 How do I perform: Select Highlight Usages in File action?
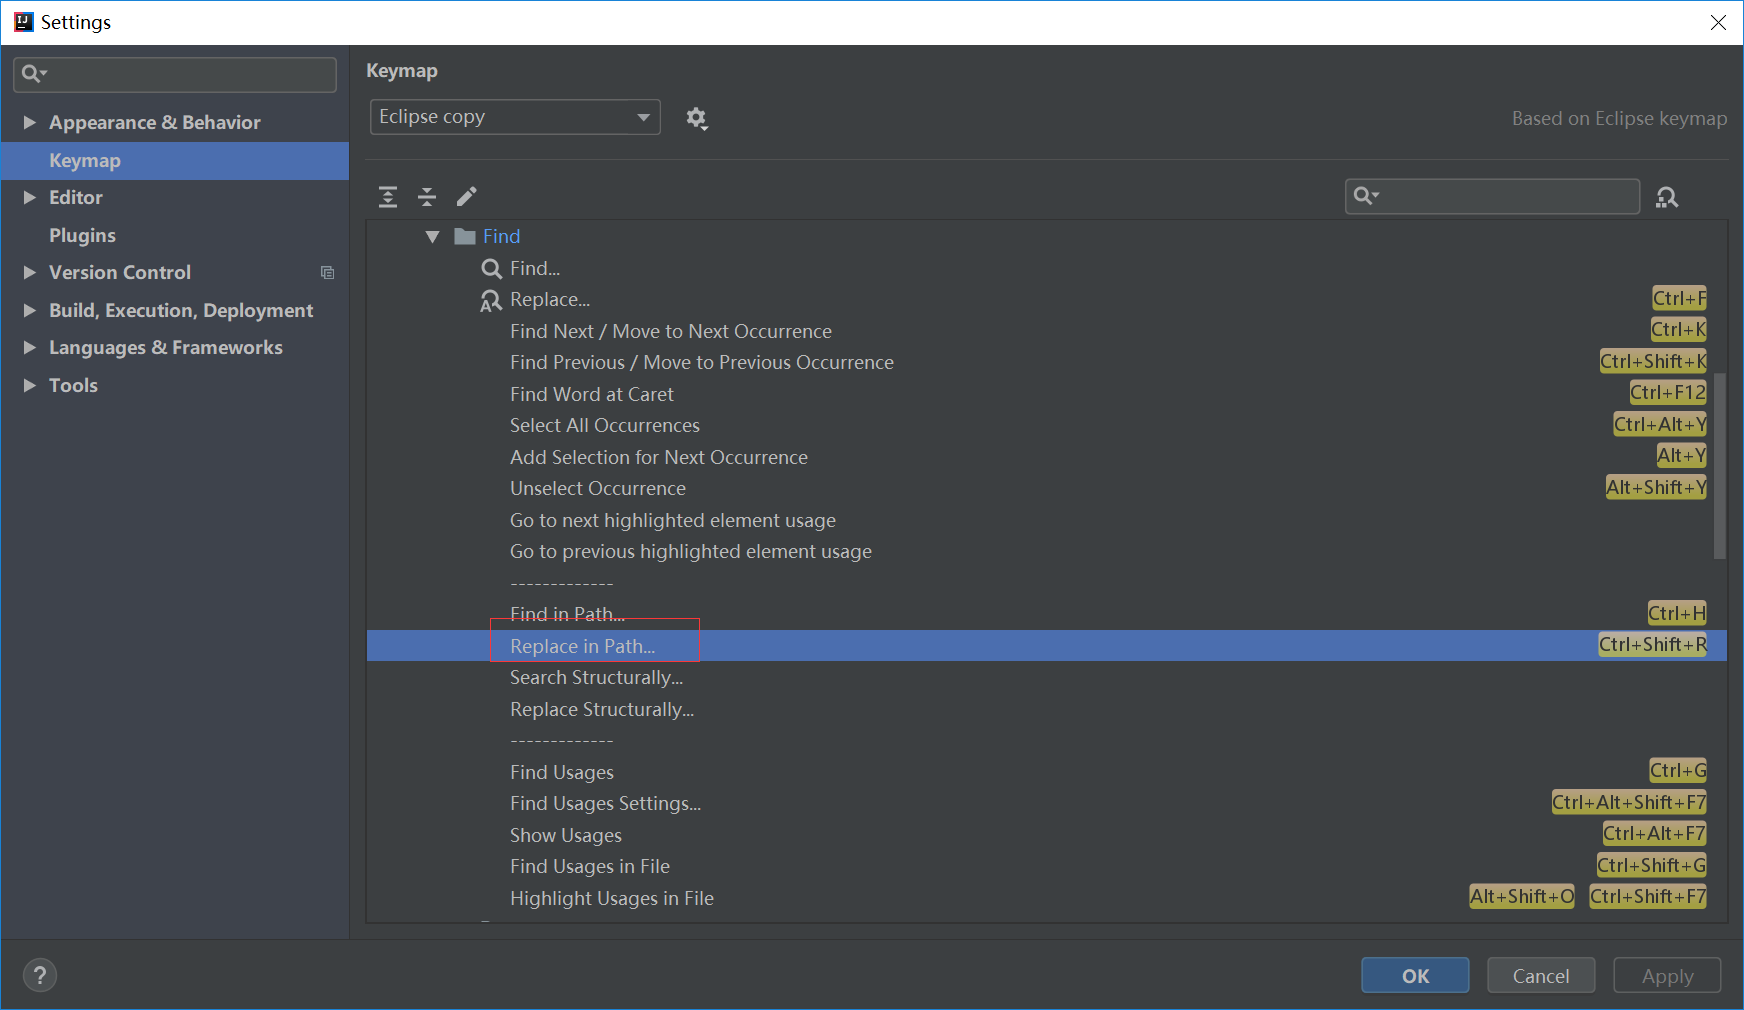[x=1046, y=898]
